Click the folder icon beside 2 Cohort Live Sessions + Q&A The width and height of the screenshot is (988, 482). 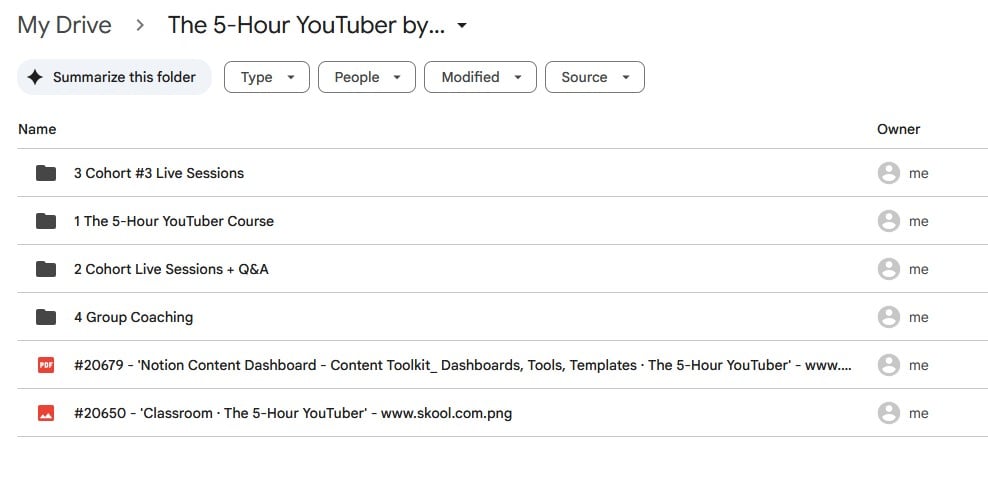point(46,269)
